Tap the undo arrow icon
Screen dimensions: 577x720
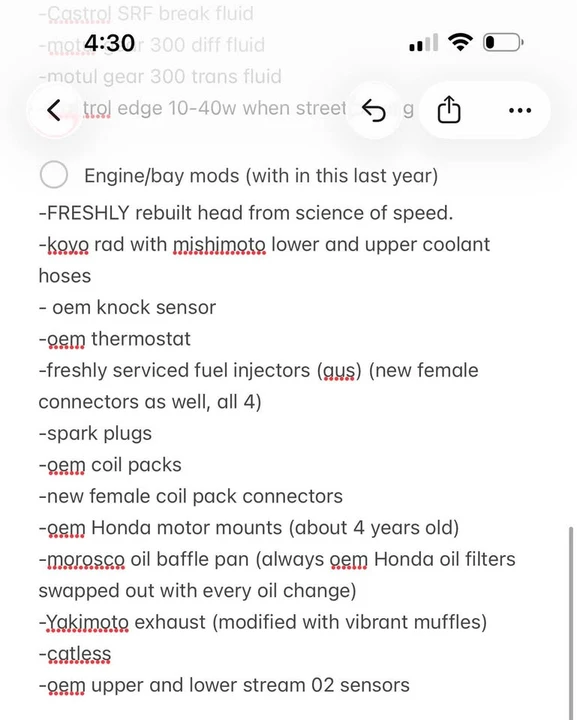(374, 111)
